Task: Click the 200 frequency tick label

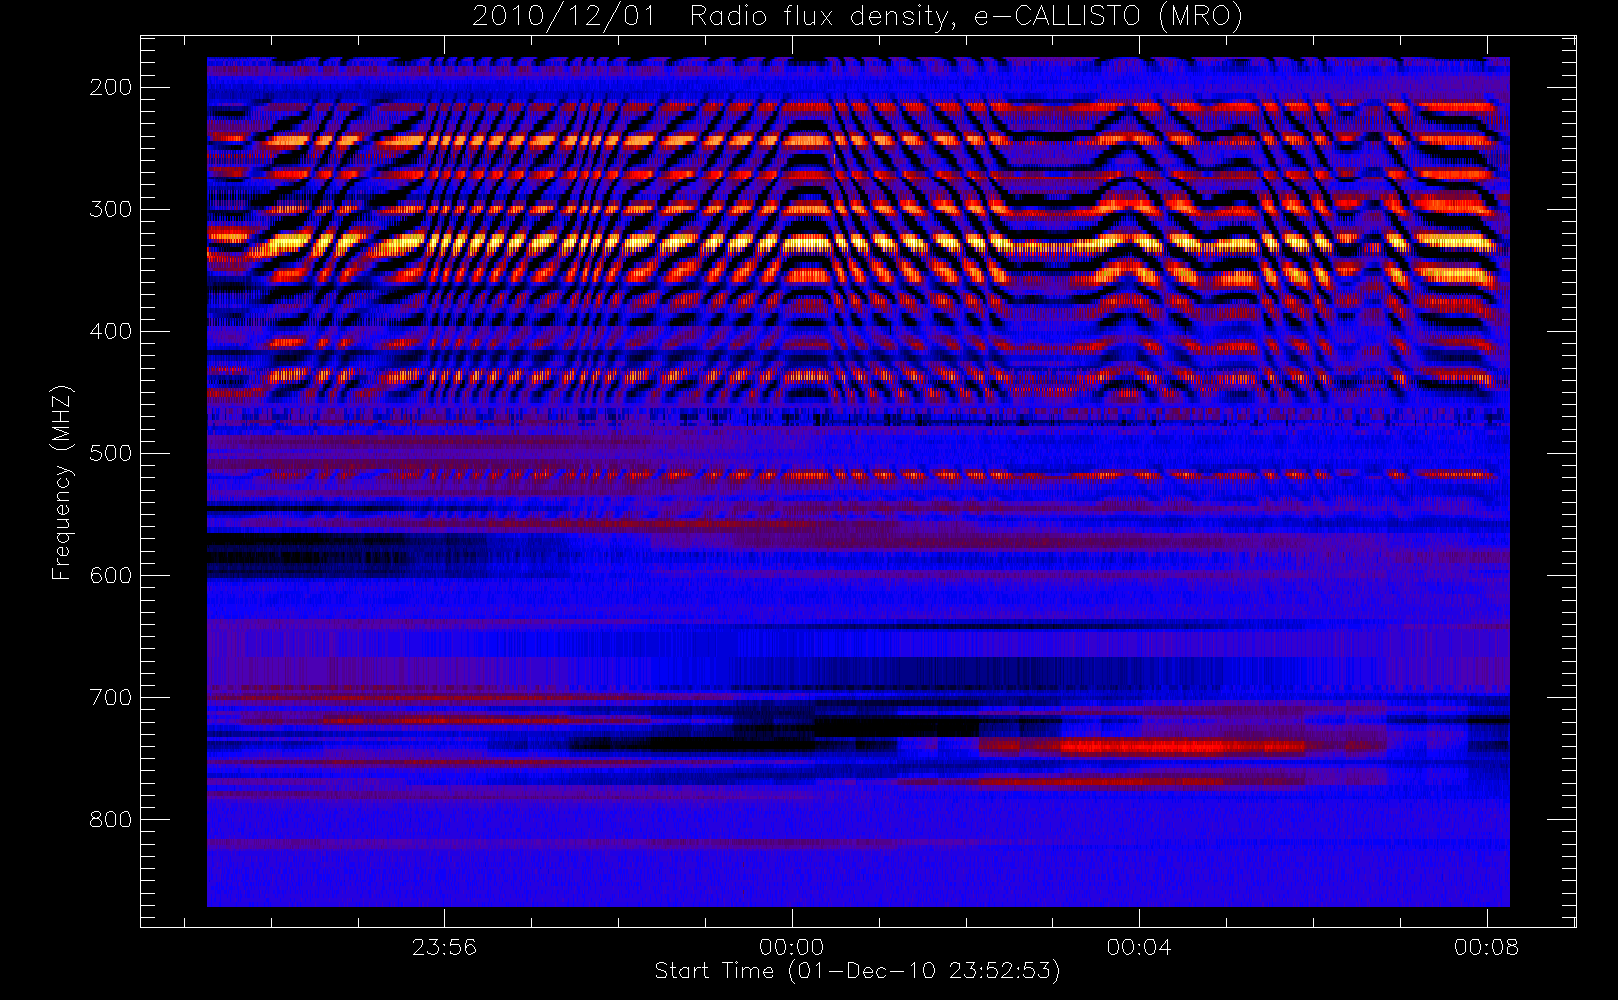Action: tap(110, 87)
